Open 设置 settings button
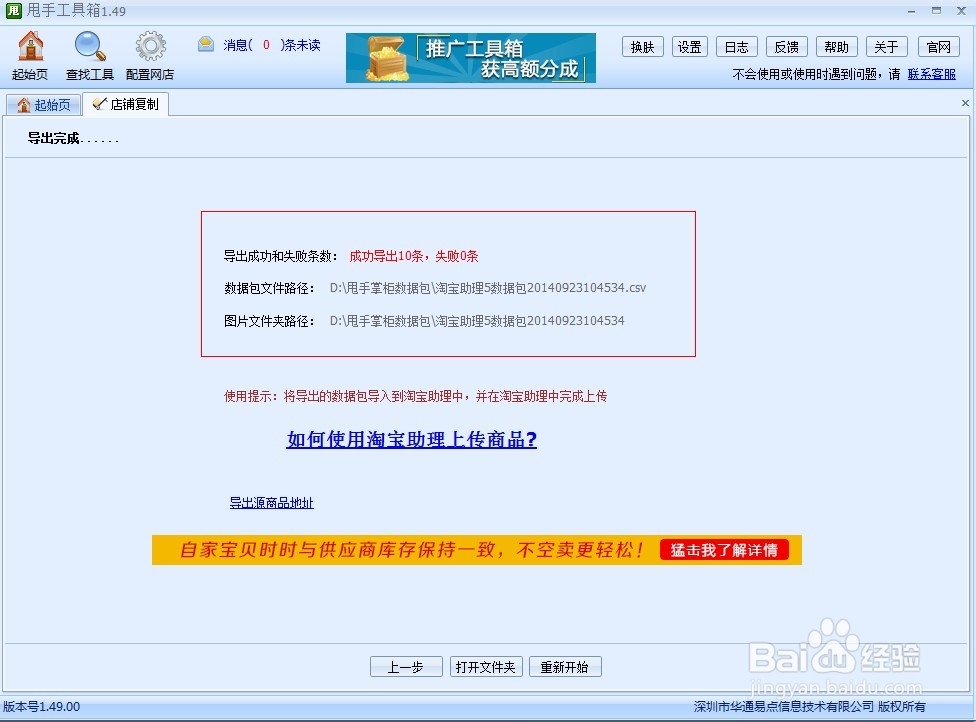This screenshot has width=976, height=722. click(x=690, y=47)
